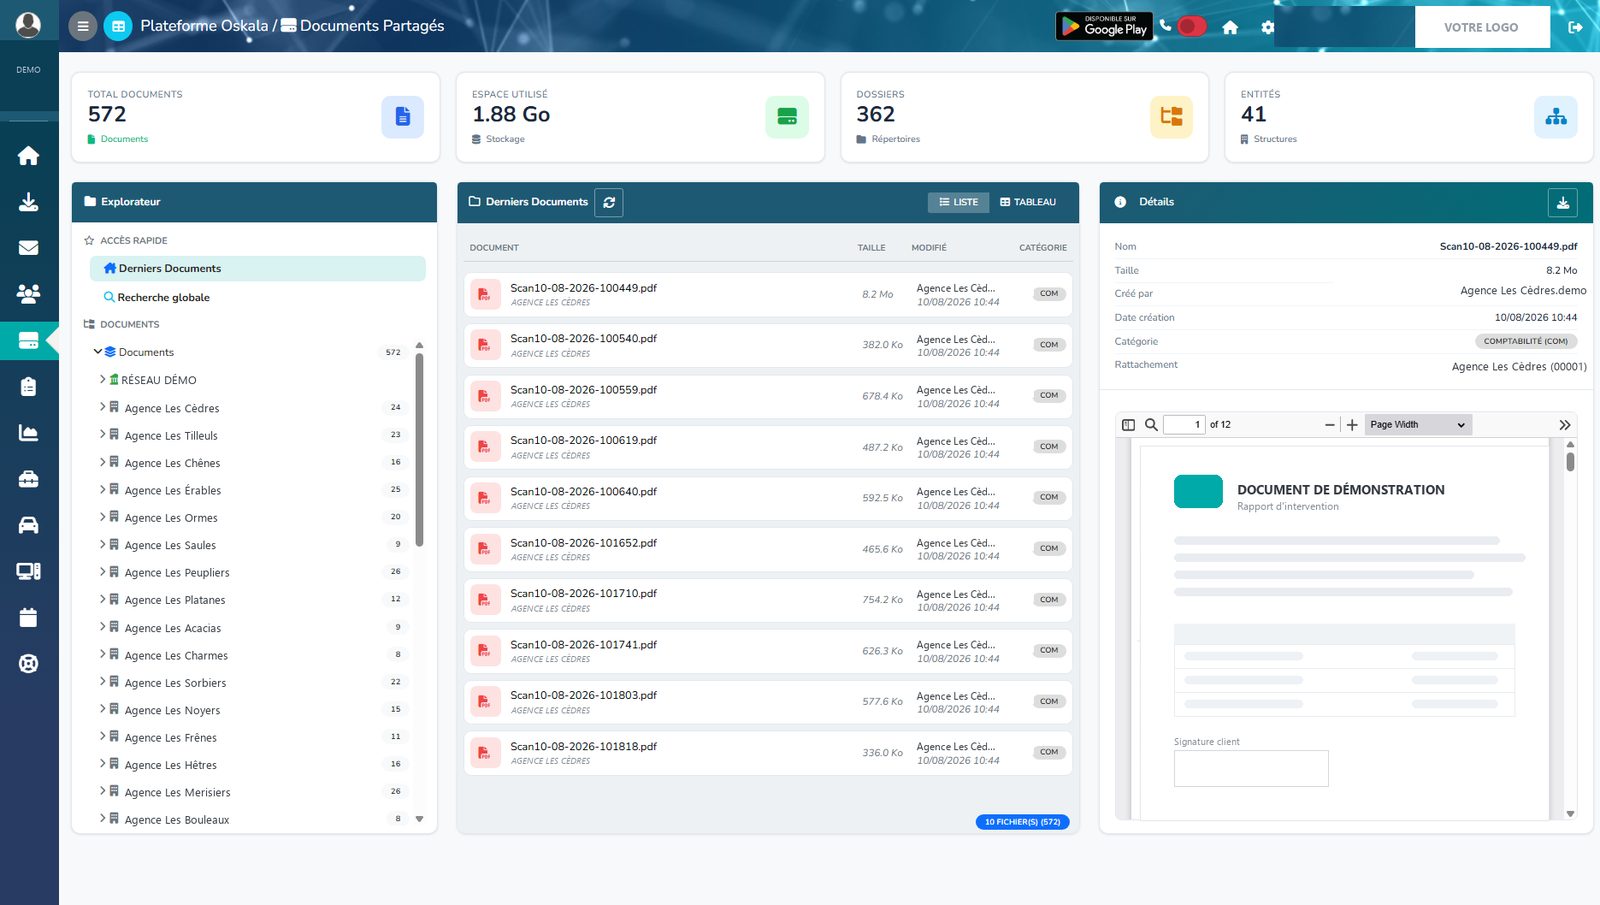
Task: Select Agence Les Platanes in the tree
Action: click(175, 600)
